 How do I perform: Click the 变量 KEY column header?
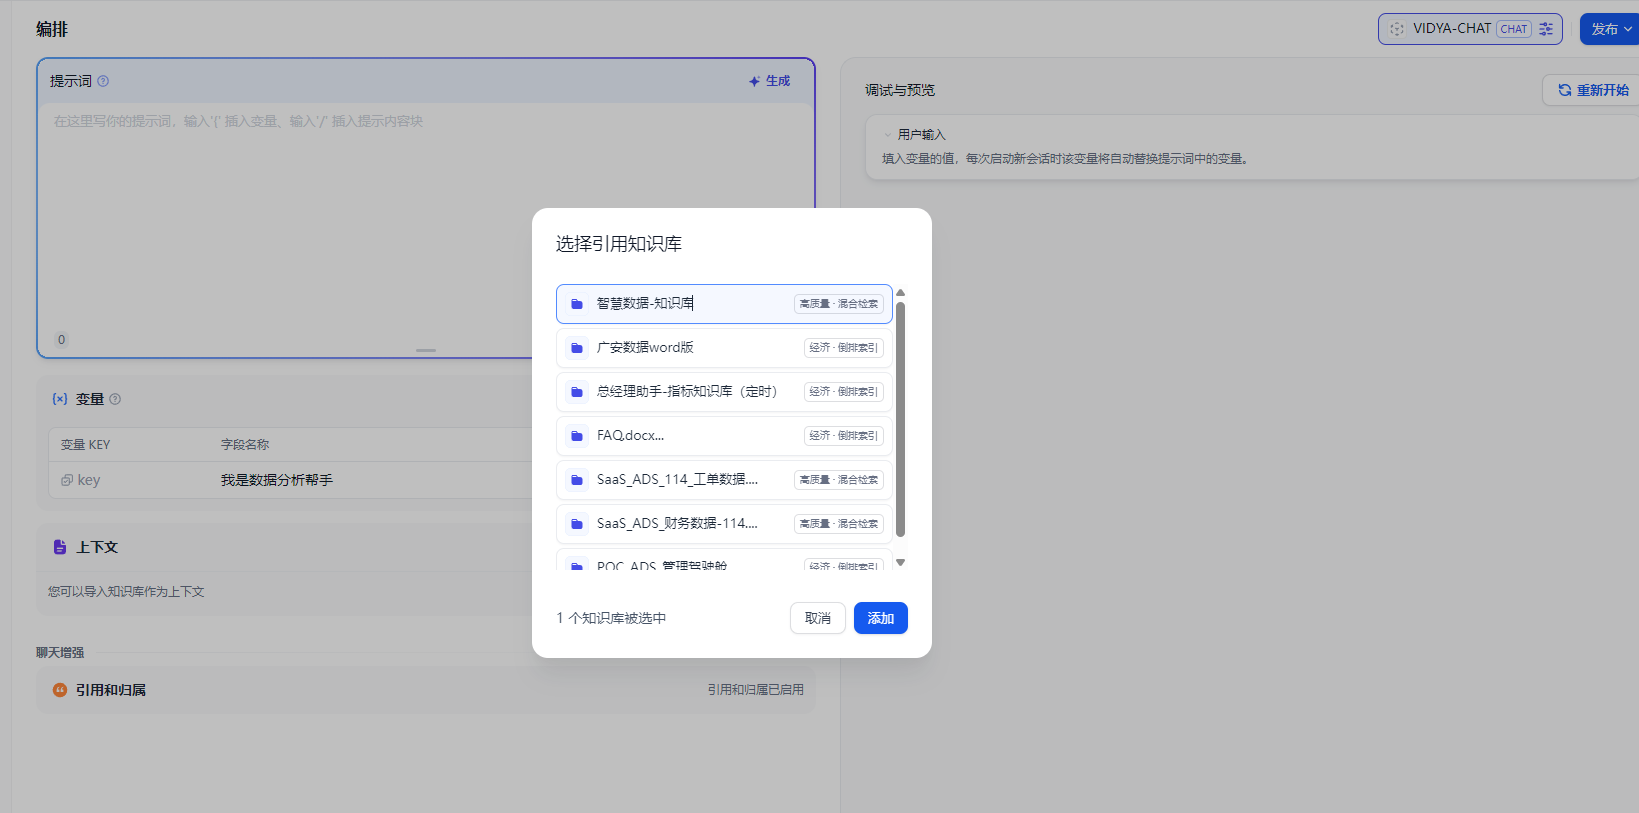coord(86,445)
